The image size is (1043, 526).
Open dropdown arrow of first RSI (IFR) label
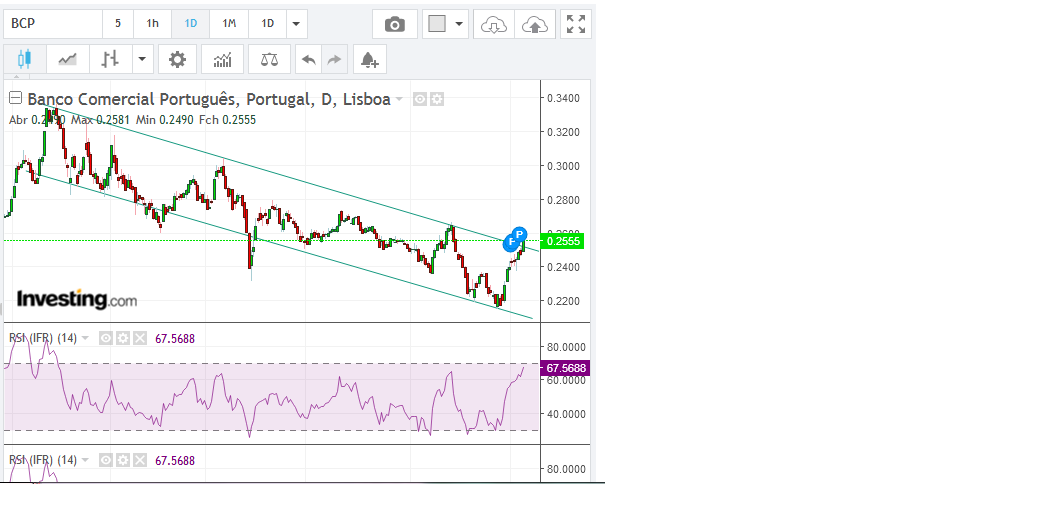point(84,338)
